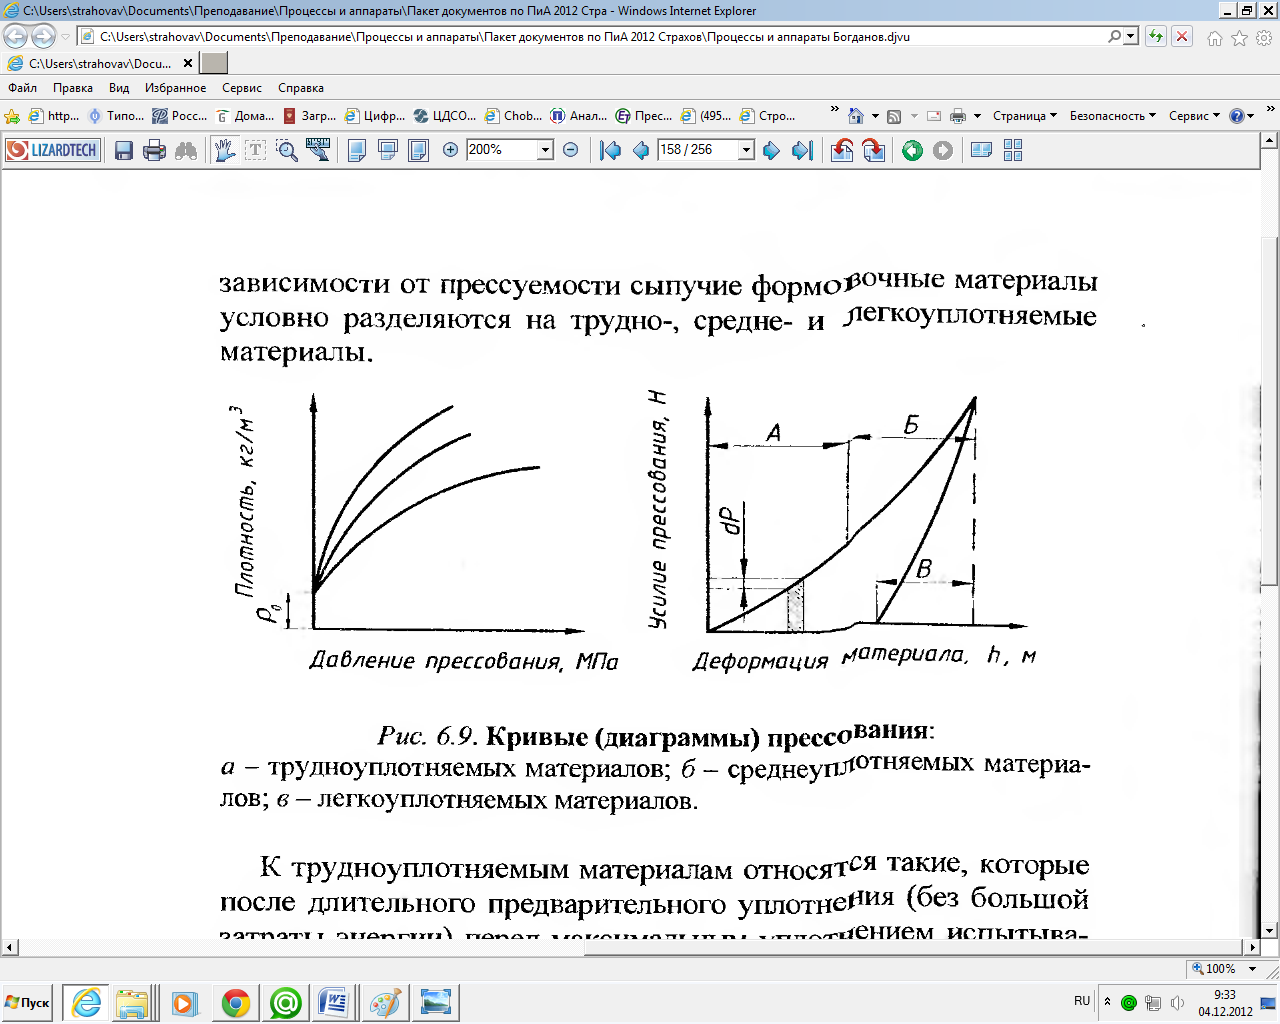This screenshot has width=1280, height=1024.
Task: Open the Цифр... favorites link
Action: (x=375, y=116)
